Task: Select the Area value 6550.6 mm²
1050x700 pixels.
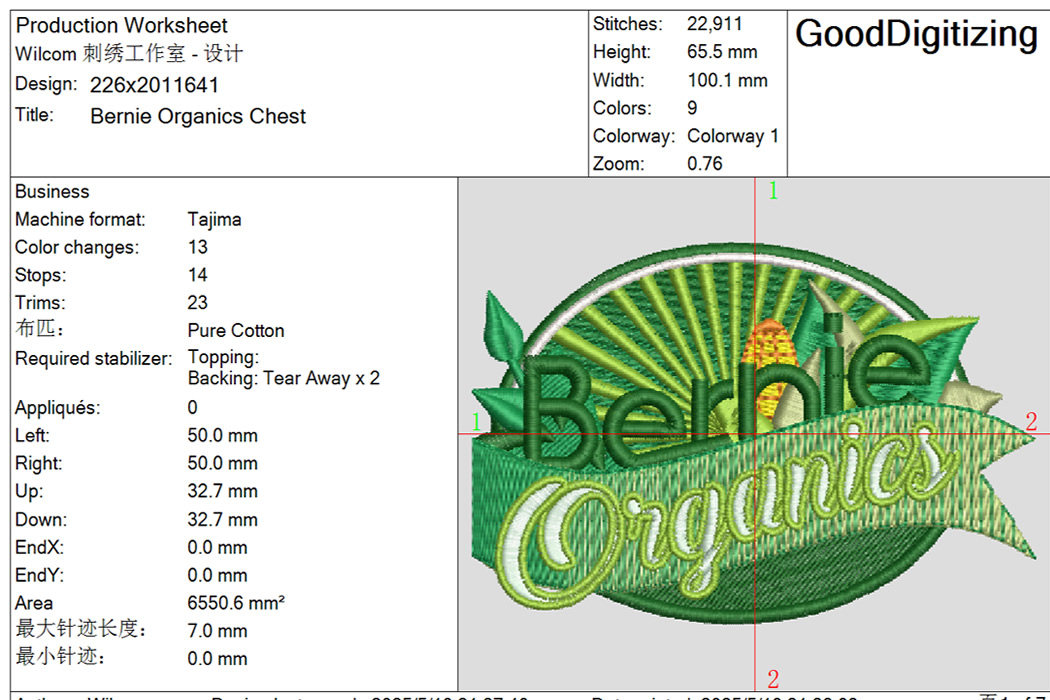Action: tap(236, 603)
